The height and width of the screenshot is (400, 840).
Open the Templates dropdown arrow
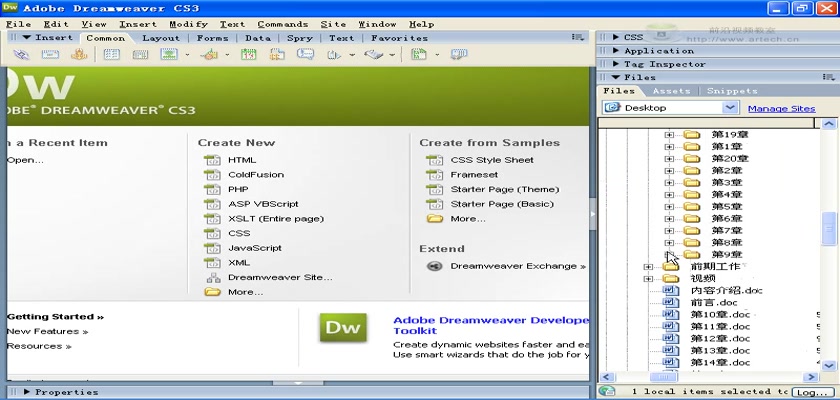click(x=437, y=55)
